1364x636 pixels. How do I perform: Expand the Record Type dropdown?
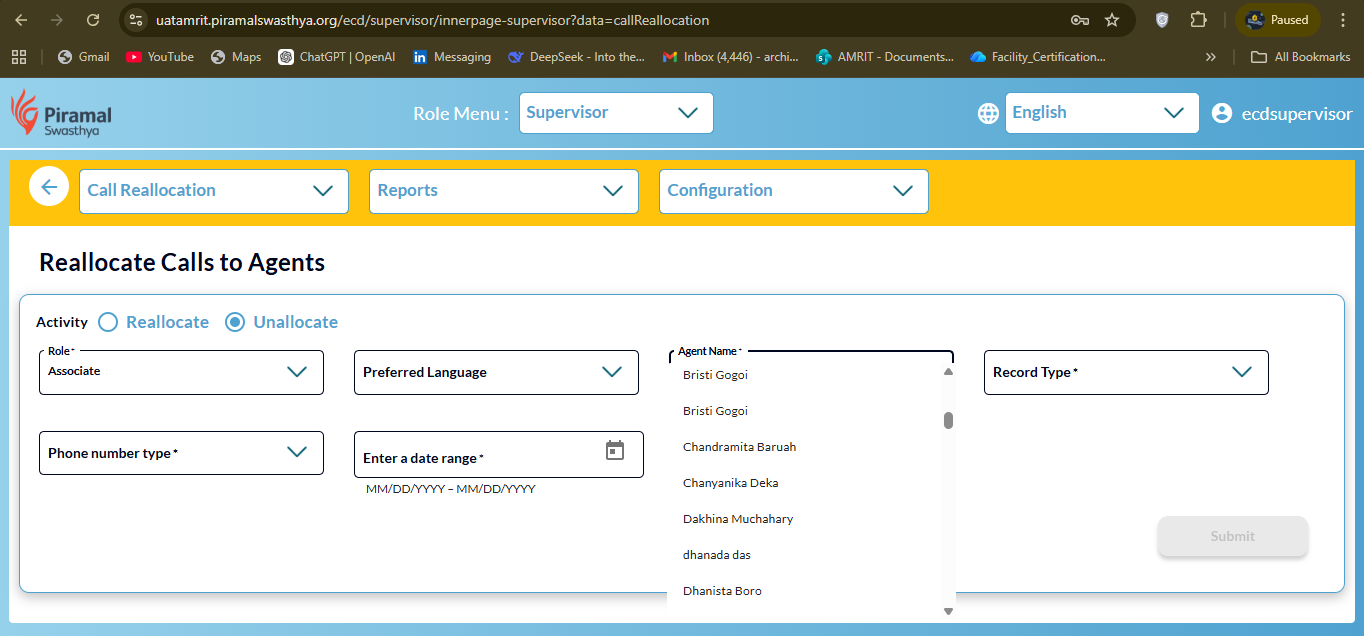(x=1125, y=372)
